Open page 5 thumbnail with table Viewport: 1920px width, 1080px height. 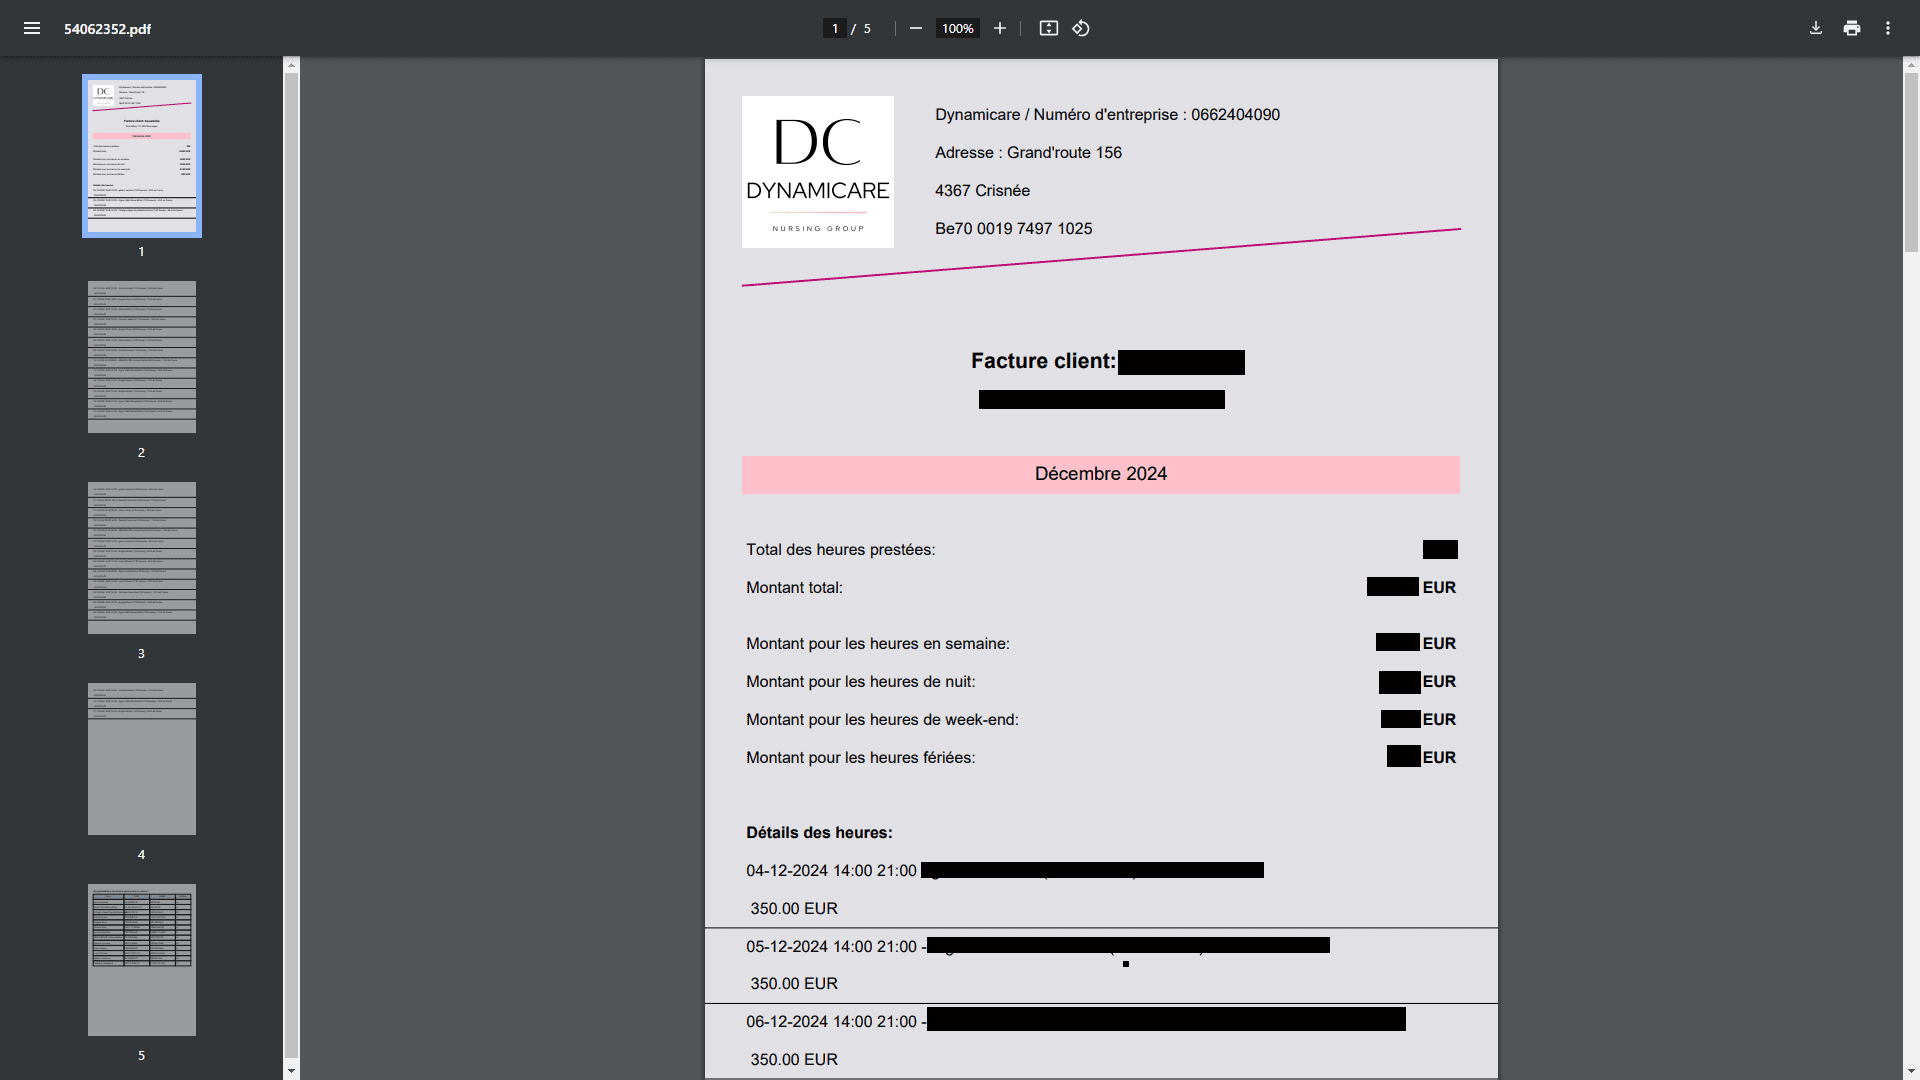pyautogui.click(x=142, y=960)
